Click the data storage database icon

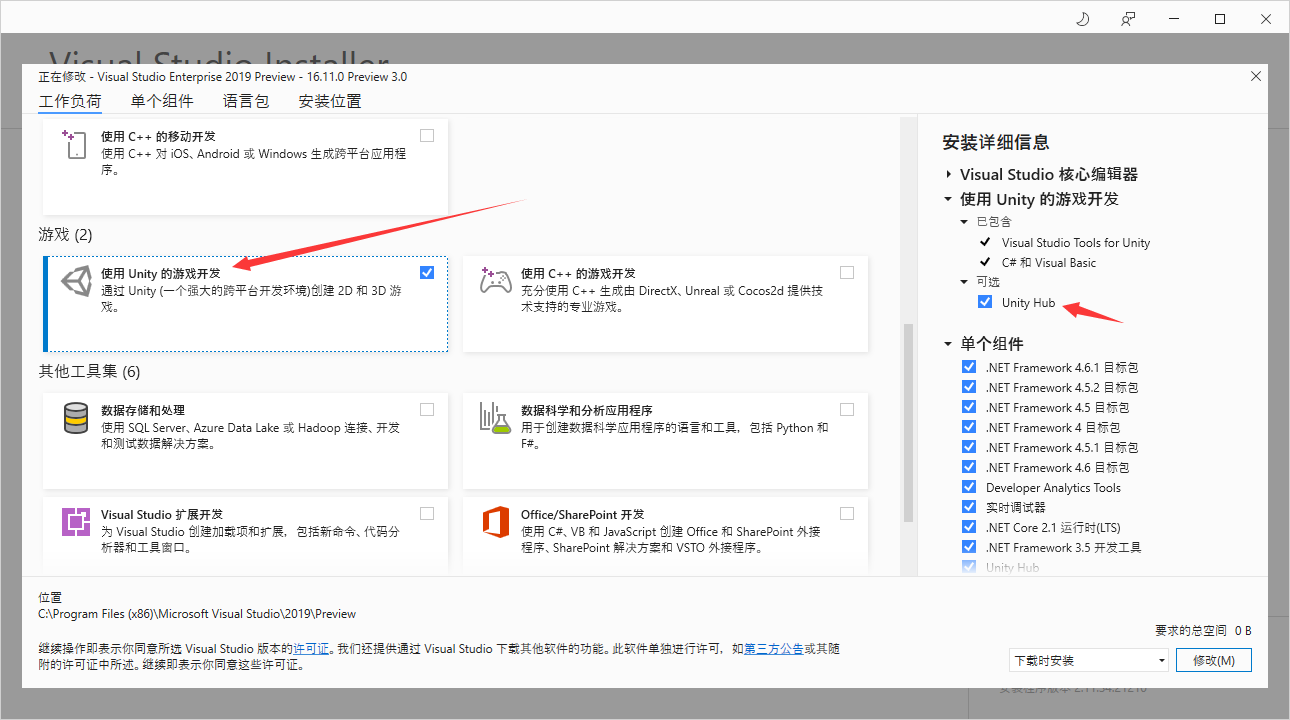coord(76,418)
